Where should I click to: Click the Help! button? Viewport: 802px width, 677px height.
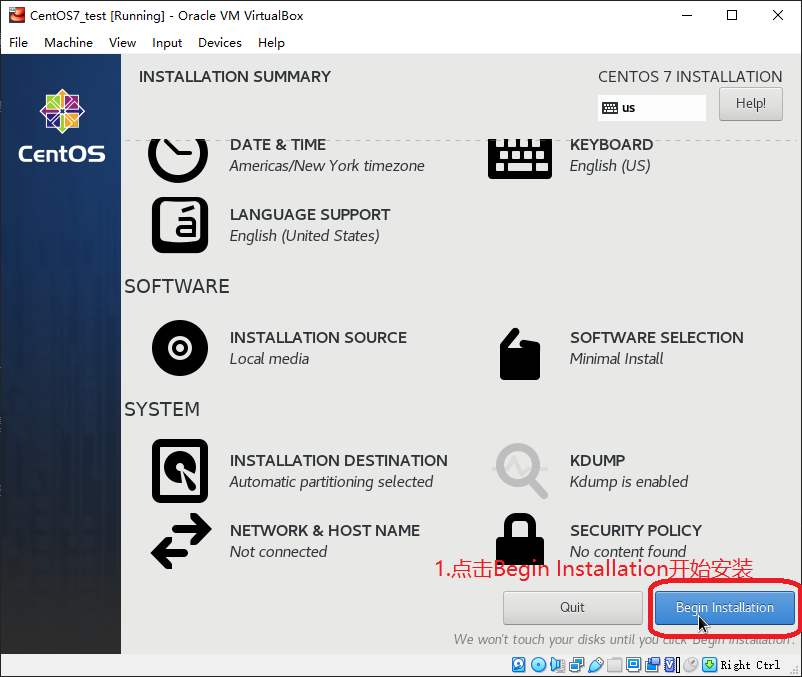click(x=750, y=104)
